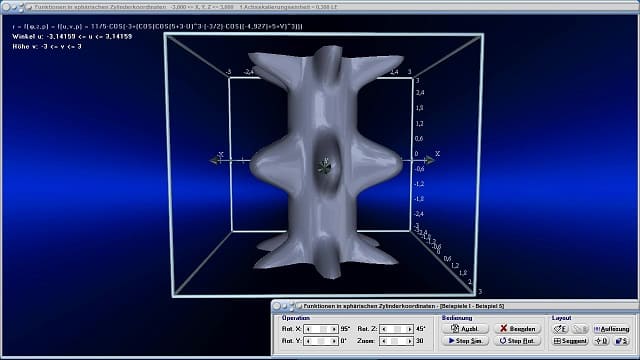Decrease Rot. Y with left arrow
Screen dimensions: 640x360
(x=308, y=341)
